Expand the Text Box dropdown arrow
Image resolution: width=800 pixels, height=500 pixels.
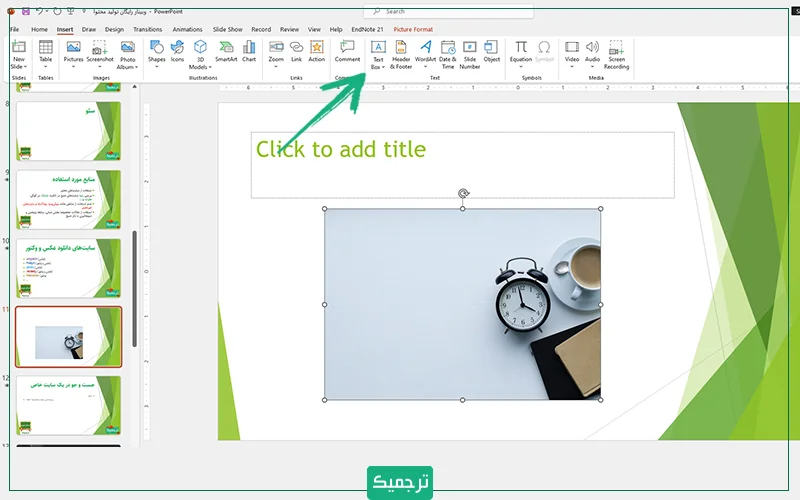point(383,67)
